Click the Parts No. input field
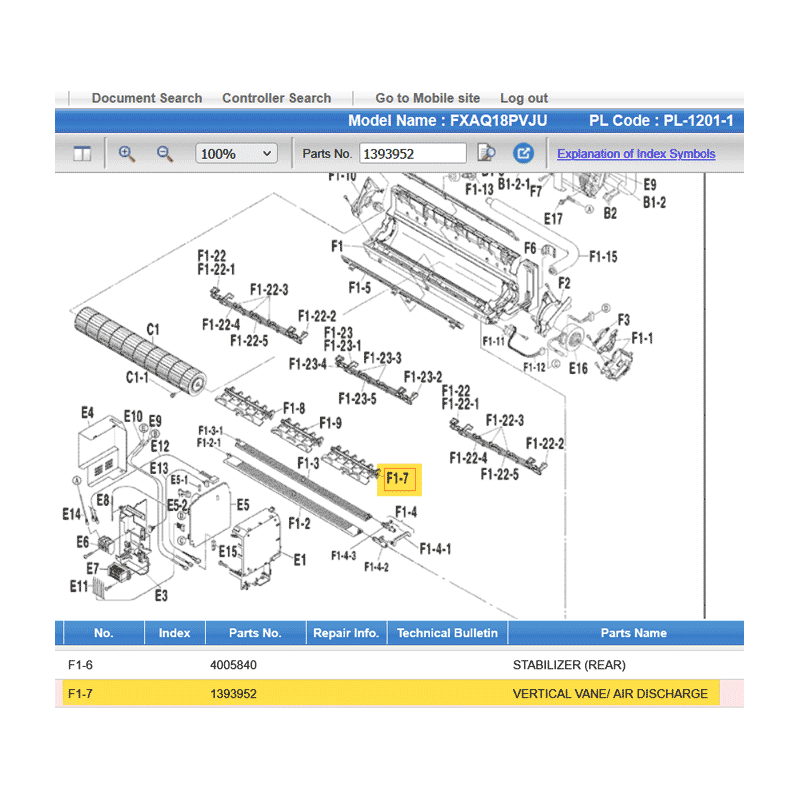The width and height of the screenshot is (800, 800). tap(412, 154)
